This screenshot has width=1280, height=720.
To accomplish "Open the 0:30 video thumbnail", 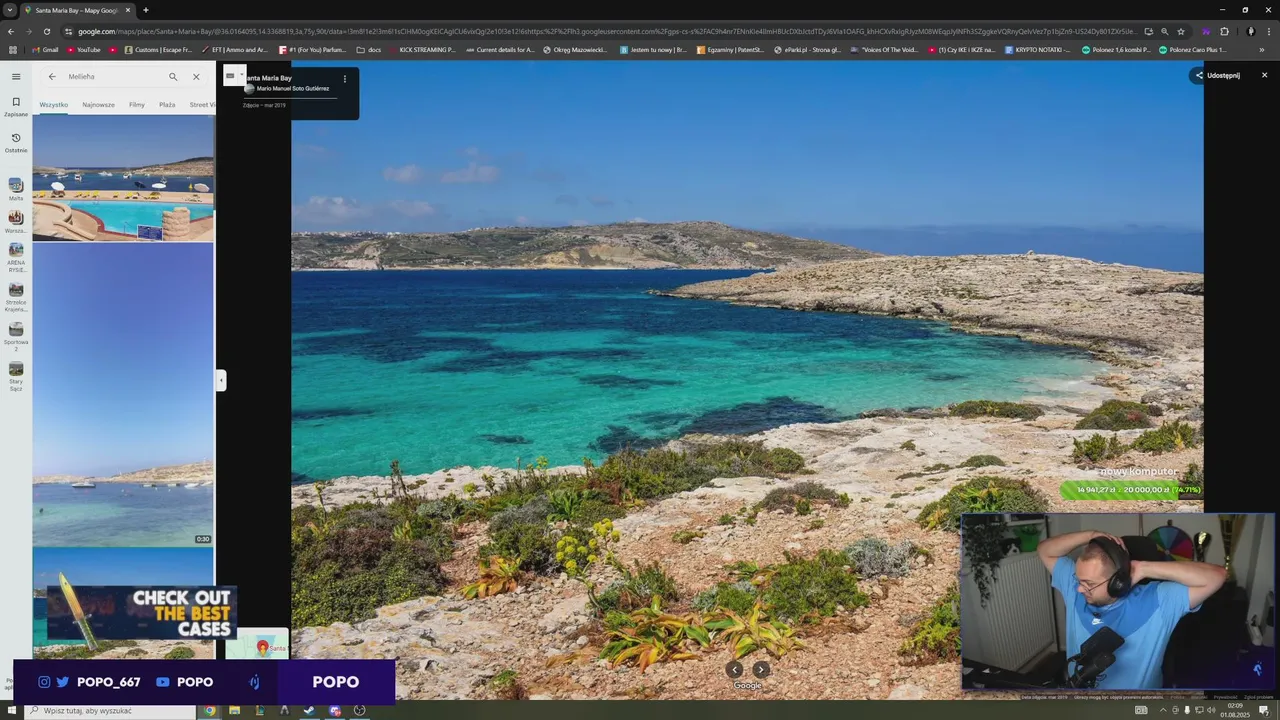I will (x=123, y=395).
